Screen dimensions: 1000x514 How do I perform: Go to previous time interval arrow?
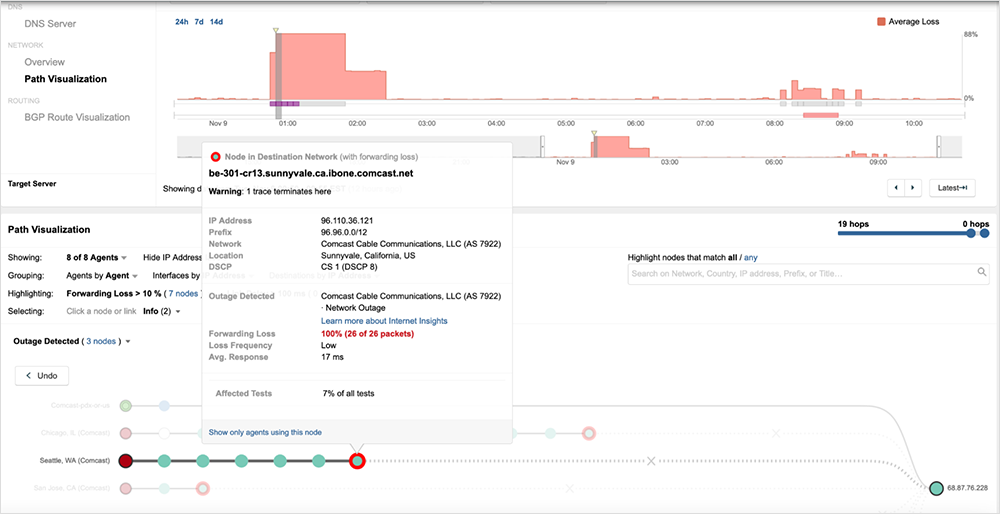(897, 187)
